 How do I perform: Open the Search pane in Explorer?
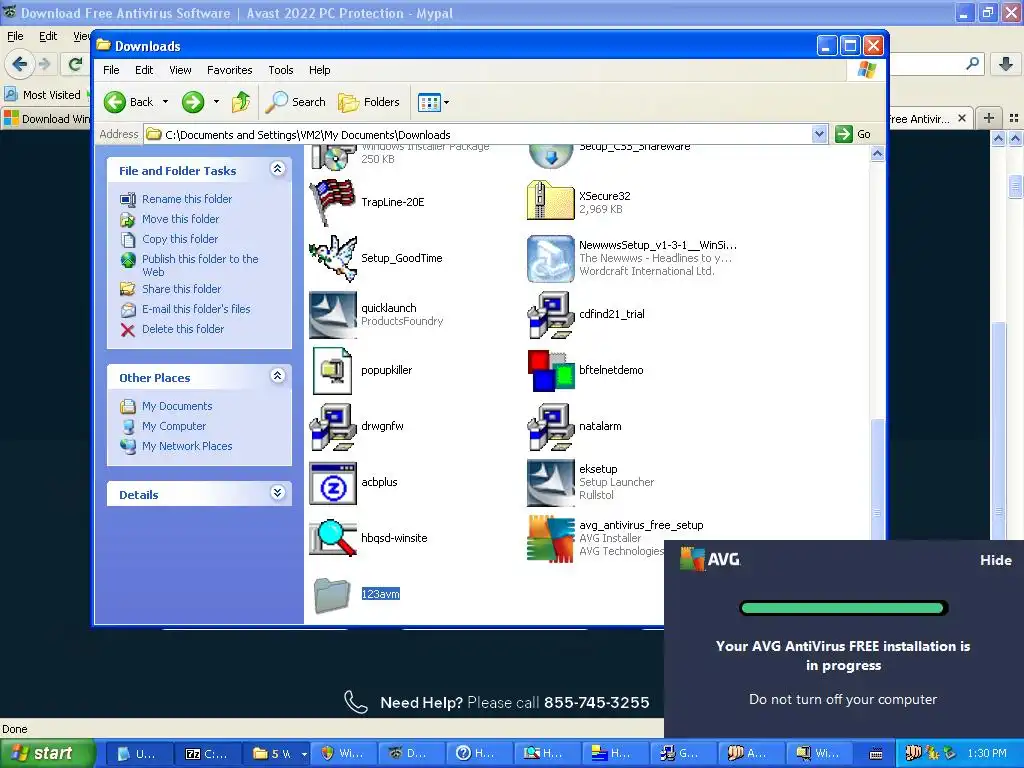click(296, 102)
